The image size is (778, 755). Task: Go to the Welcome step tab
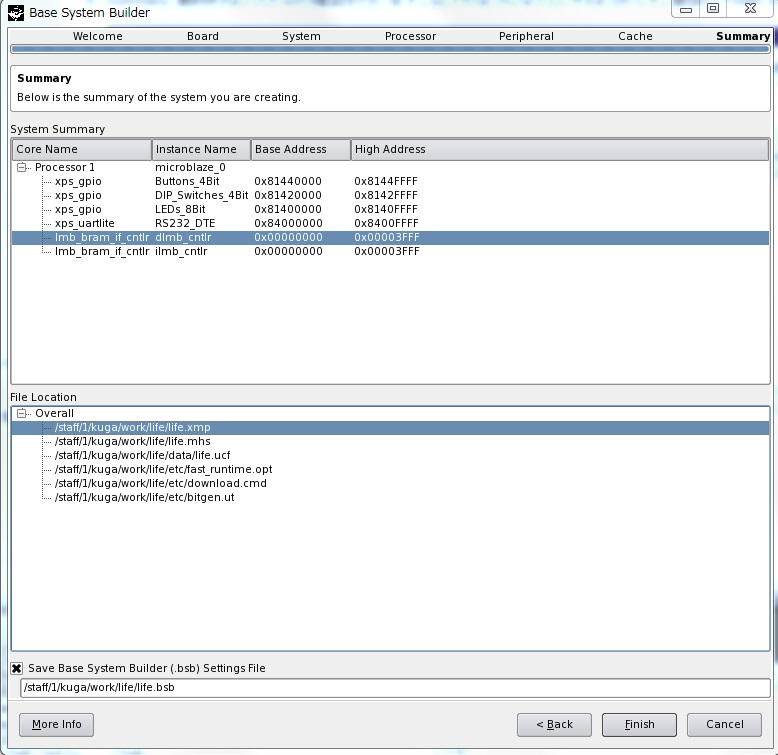(98, 36)
